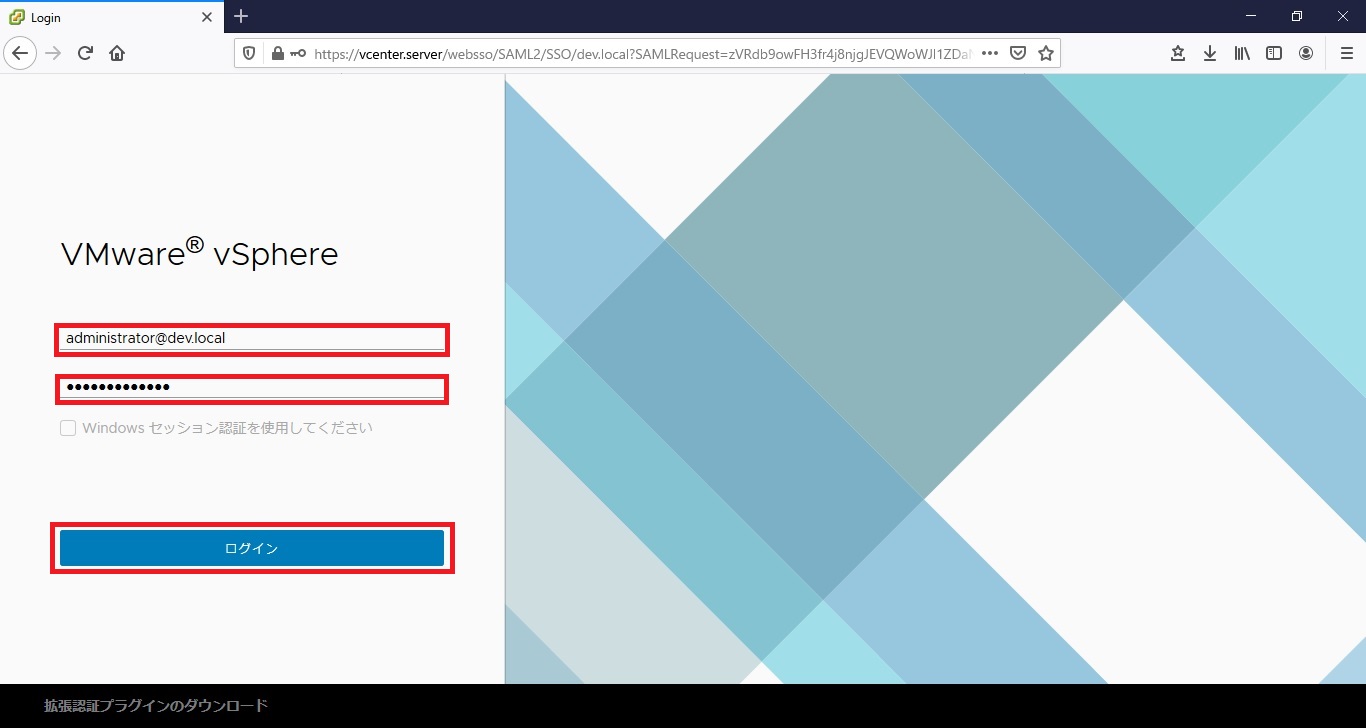This screenshot has height=728, width=1366.
Task: Open the Library bookmarks and history menu
Action: [x=1241, y=54]
